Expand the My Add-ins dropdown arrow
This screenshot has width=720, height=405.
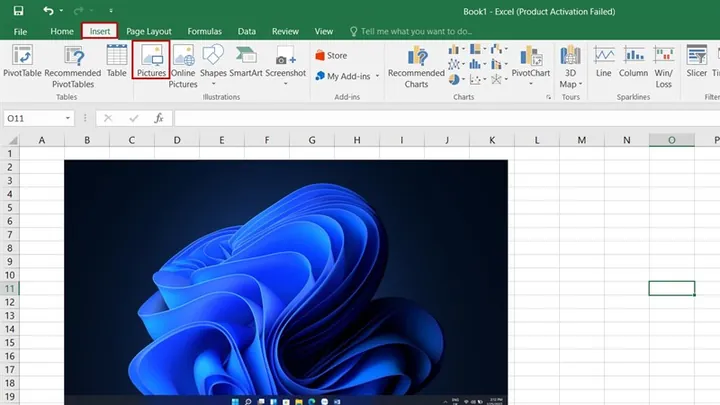point(377,76)
